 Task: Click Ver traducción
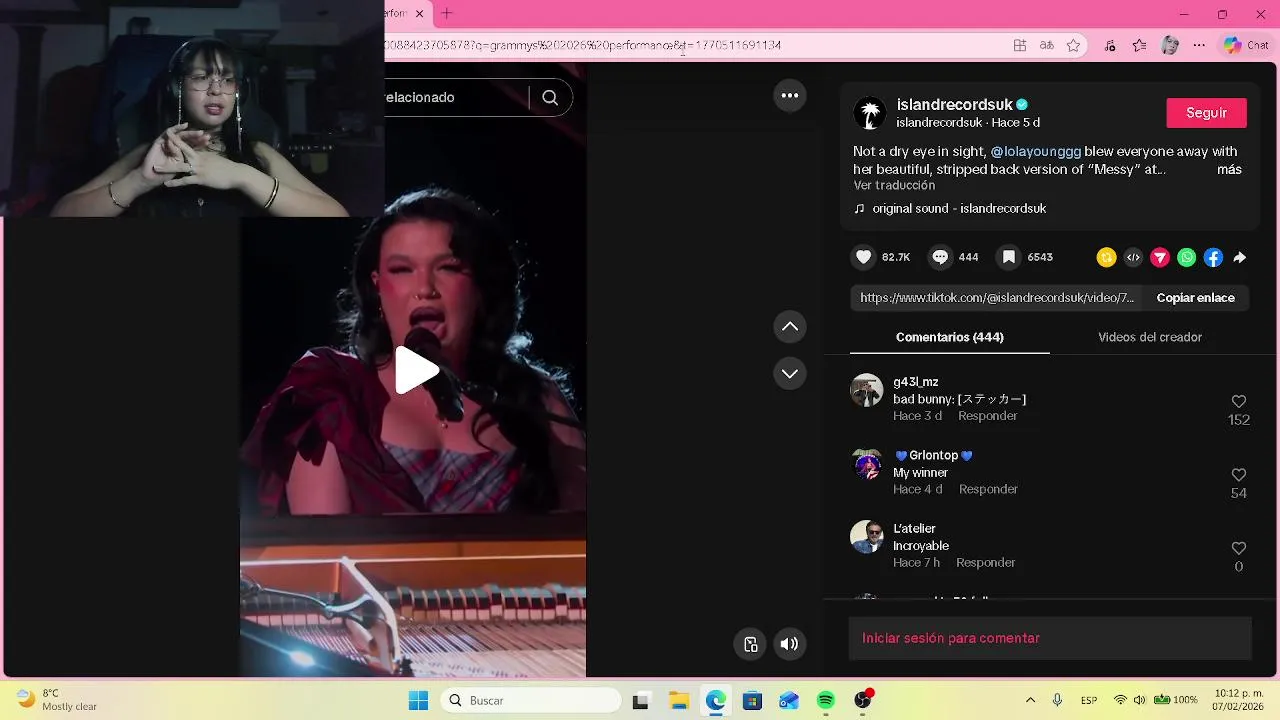tap(894, 185)
